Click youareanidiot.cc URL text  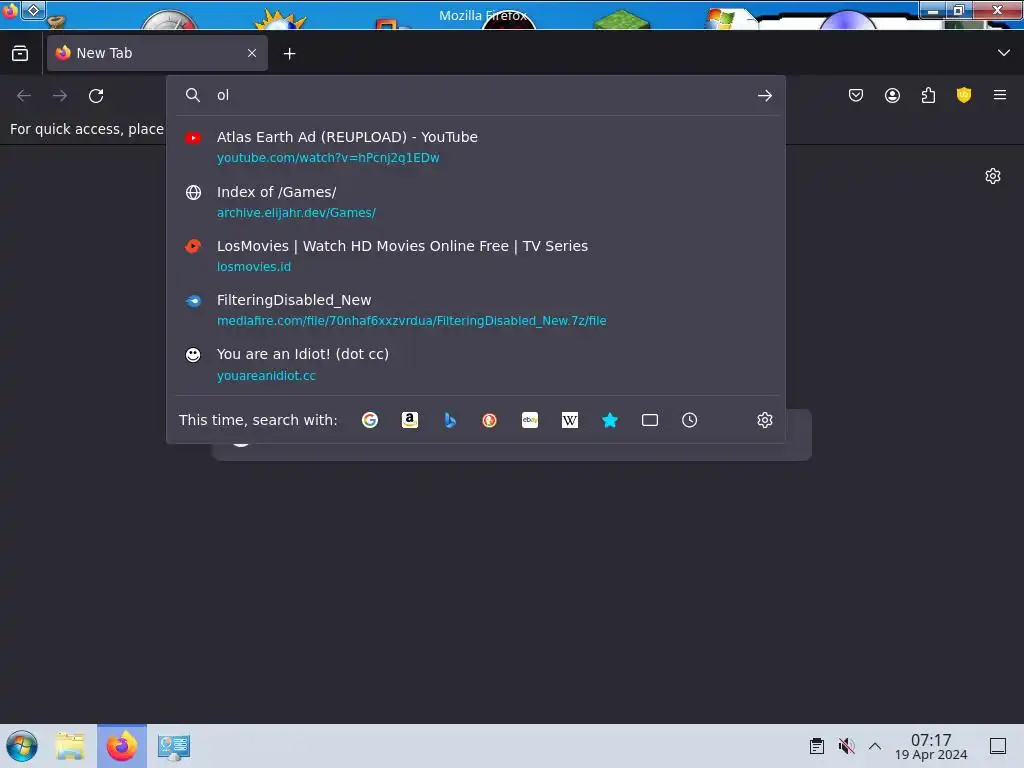coord(266,376)
